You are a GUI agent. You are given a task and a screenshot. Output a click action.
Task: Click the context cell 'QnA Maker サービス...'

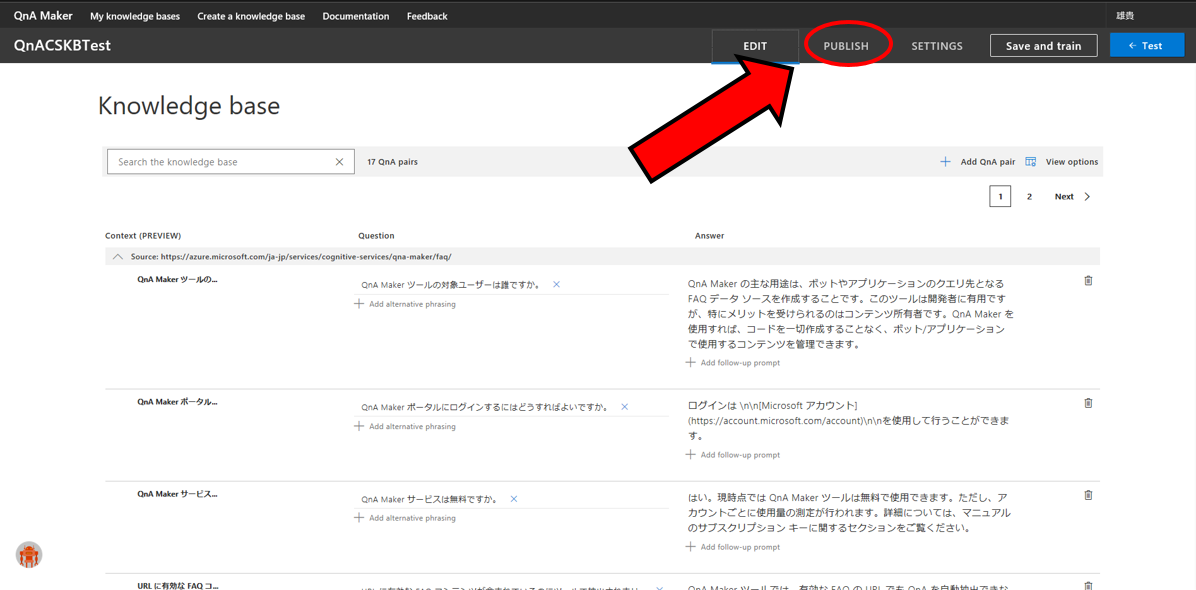point(177,494)
